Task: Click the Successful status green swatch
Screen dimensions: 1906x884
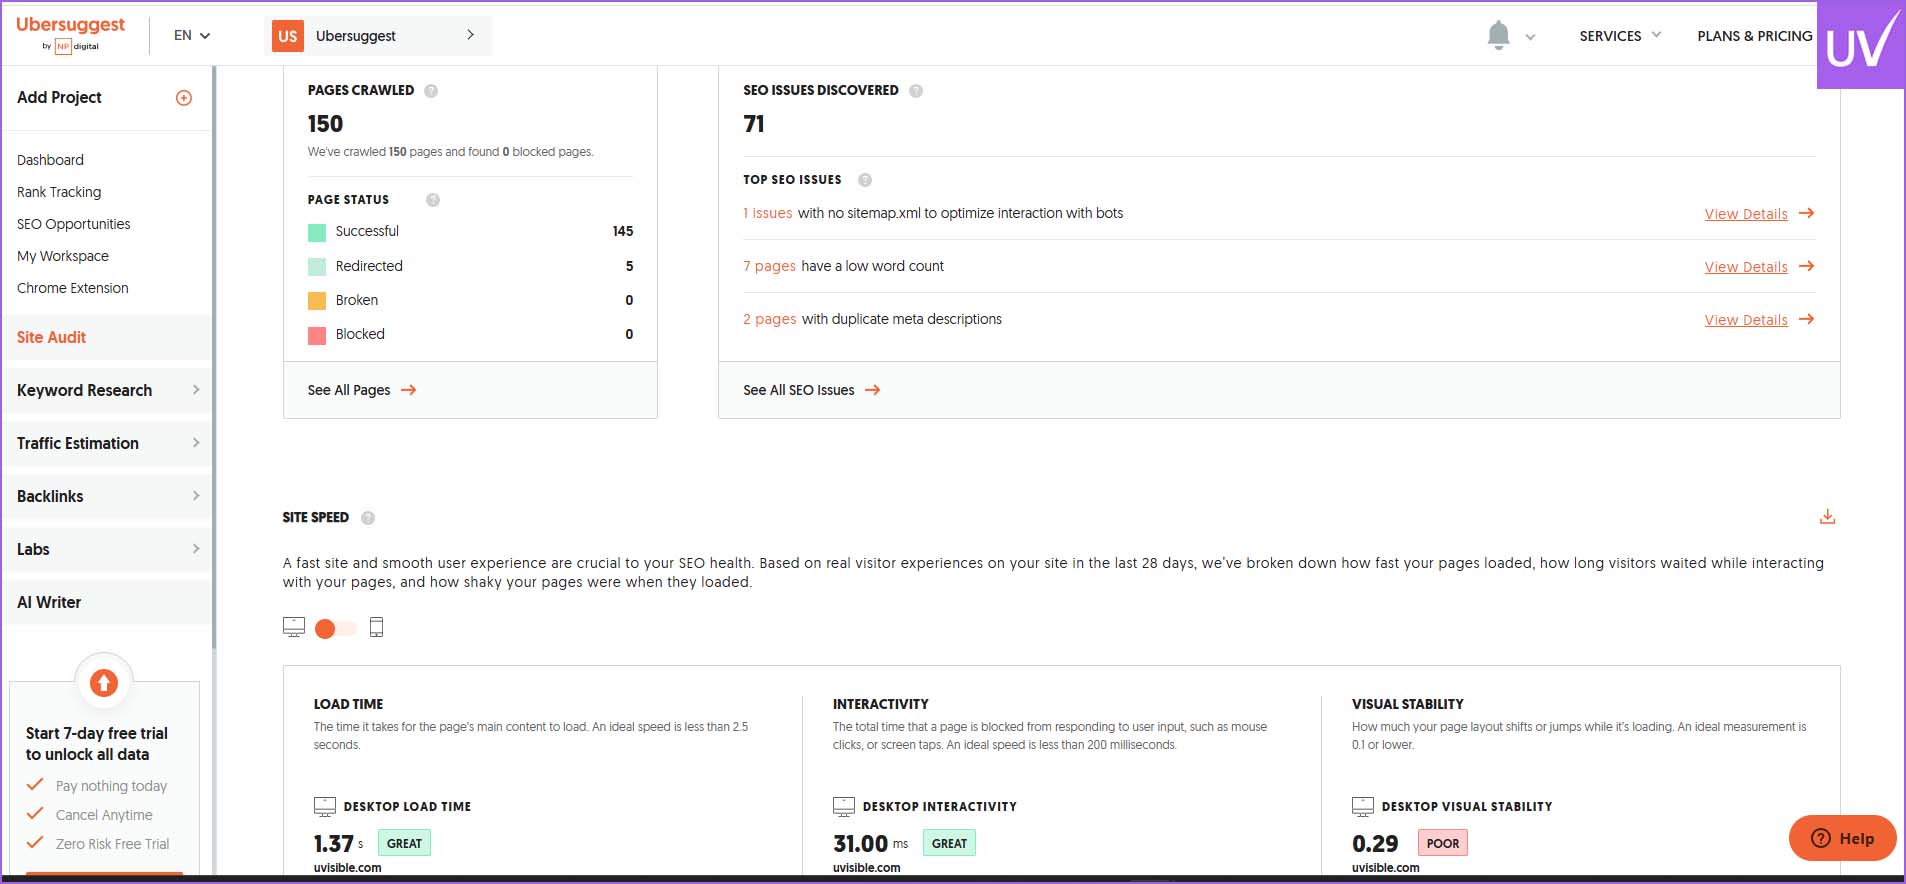Action: coord(317,232)
